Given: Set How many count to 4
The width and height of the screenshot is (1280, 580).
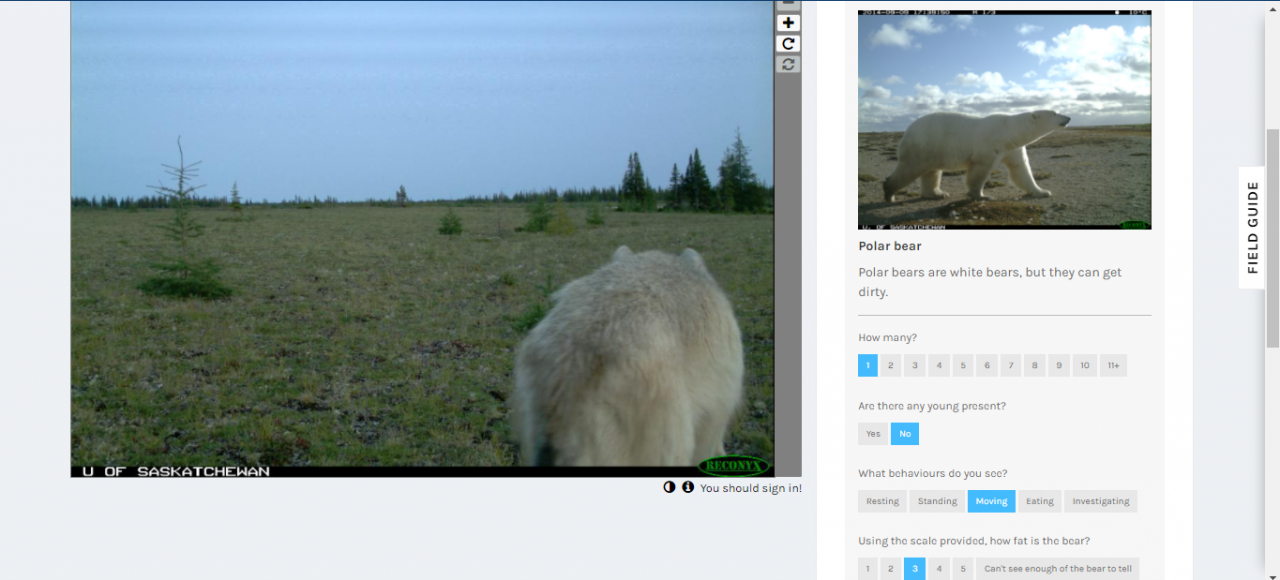Looking at the screenshot, I should tap(939, 365).
